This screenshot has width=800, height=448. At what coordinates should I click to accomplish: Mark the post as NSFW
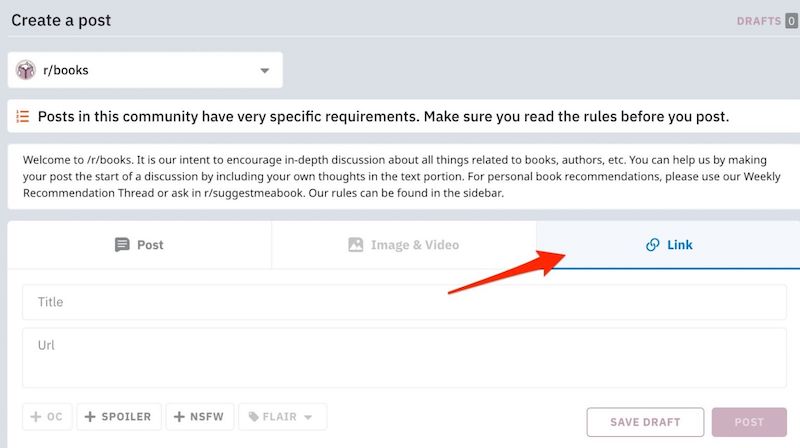[x=200, y=417]
